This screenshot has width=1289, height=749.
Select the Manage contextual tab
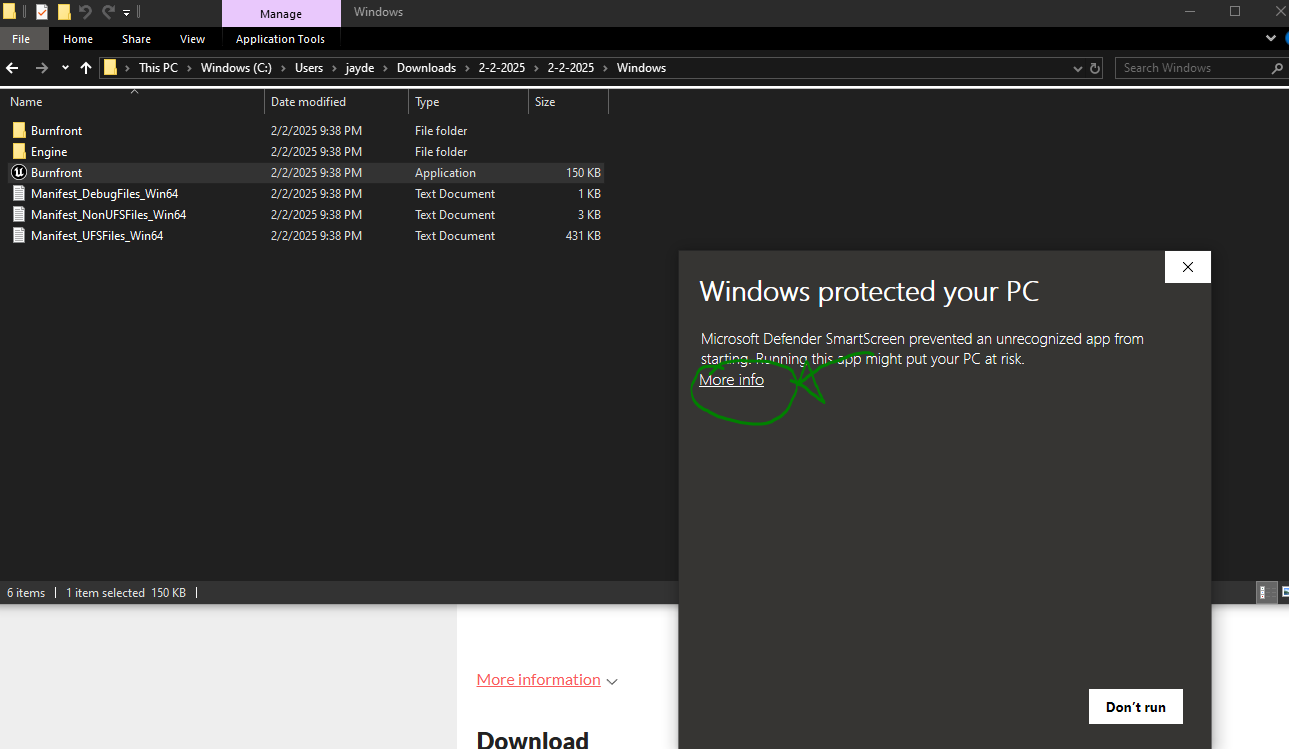[281, 14]
